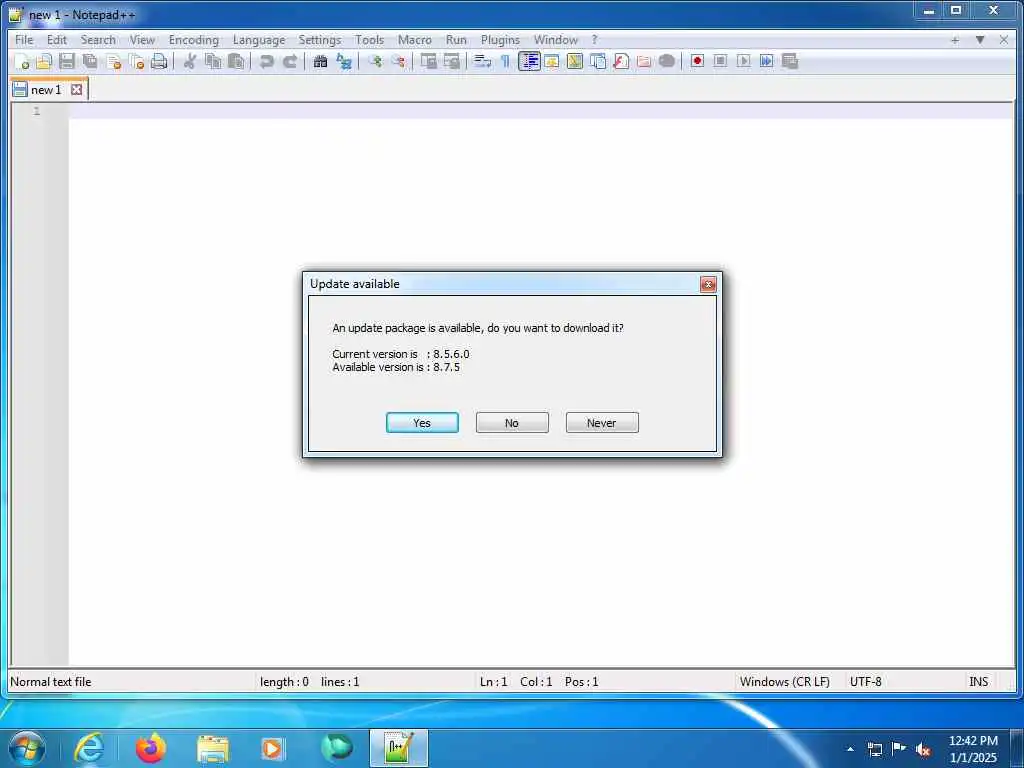Open the Plugins menu
Image resolution: width=1024 pixels, height=768 pixels.
[x=500, y=40]
